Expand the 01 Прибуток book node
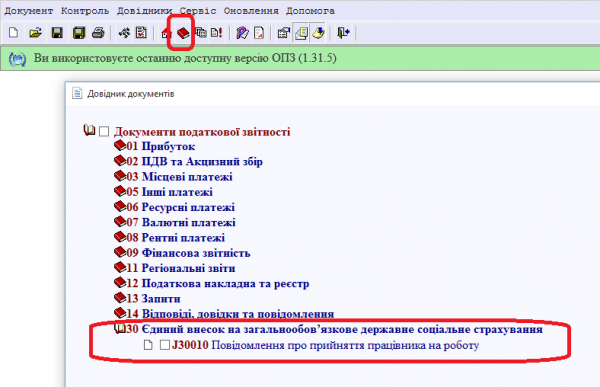This screenshot has height=387, width=600. tap(120, 145)
